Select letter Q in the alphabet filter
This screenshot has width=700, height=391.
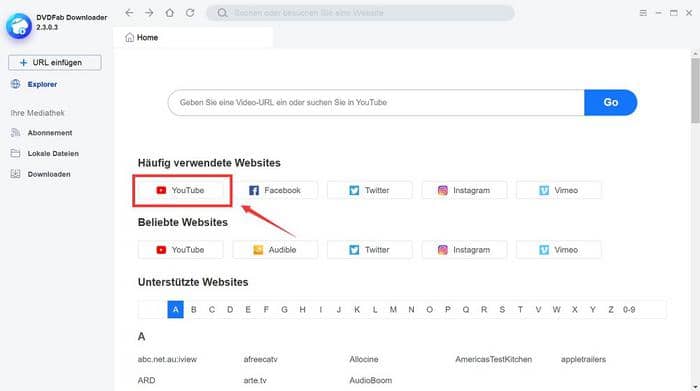[x=466, y=309]
